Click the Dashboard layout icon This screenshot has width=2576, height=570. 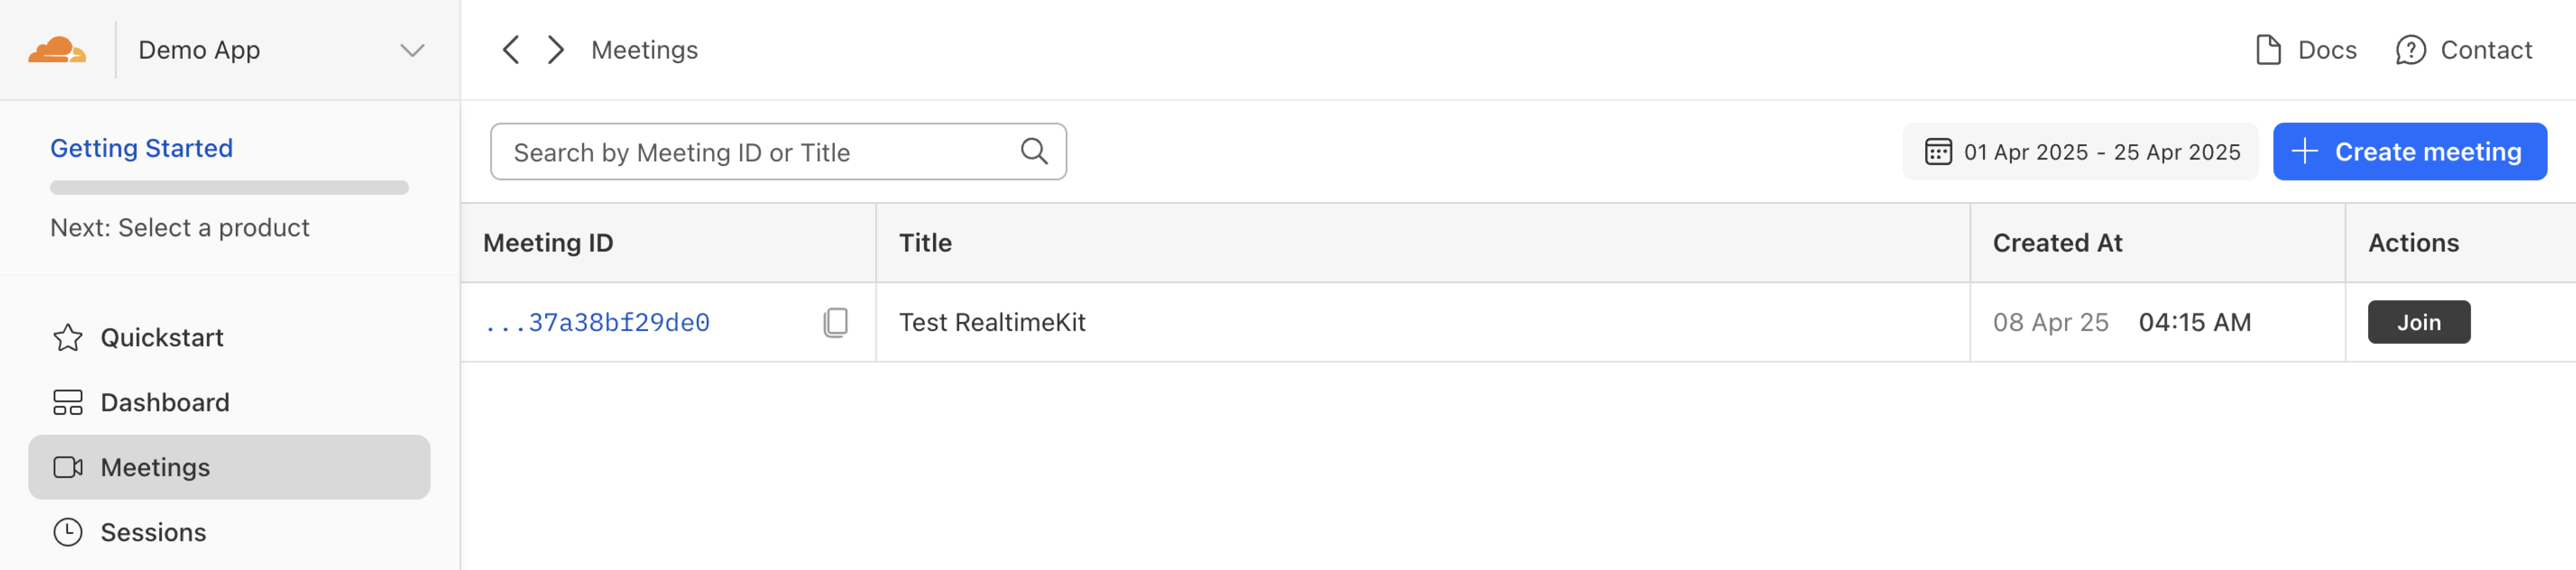(x=68, y=403)
